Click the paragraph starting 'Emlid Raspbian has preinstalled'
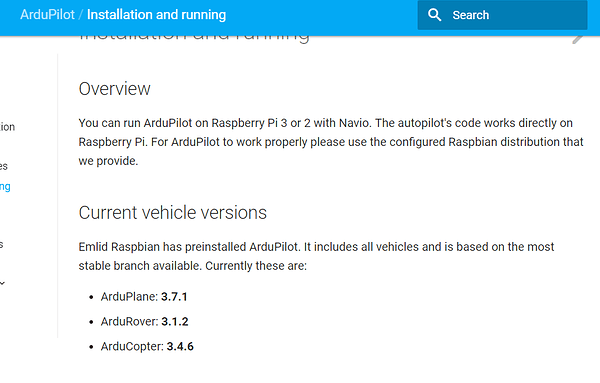600x383 pixels. click(316, 256)
